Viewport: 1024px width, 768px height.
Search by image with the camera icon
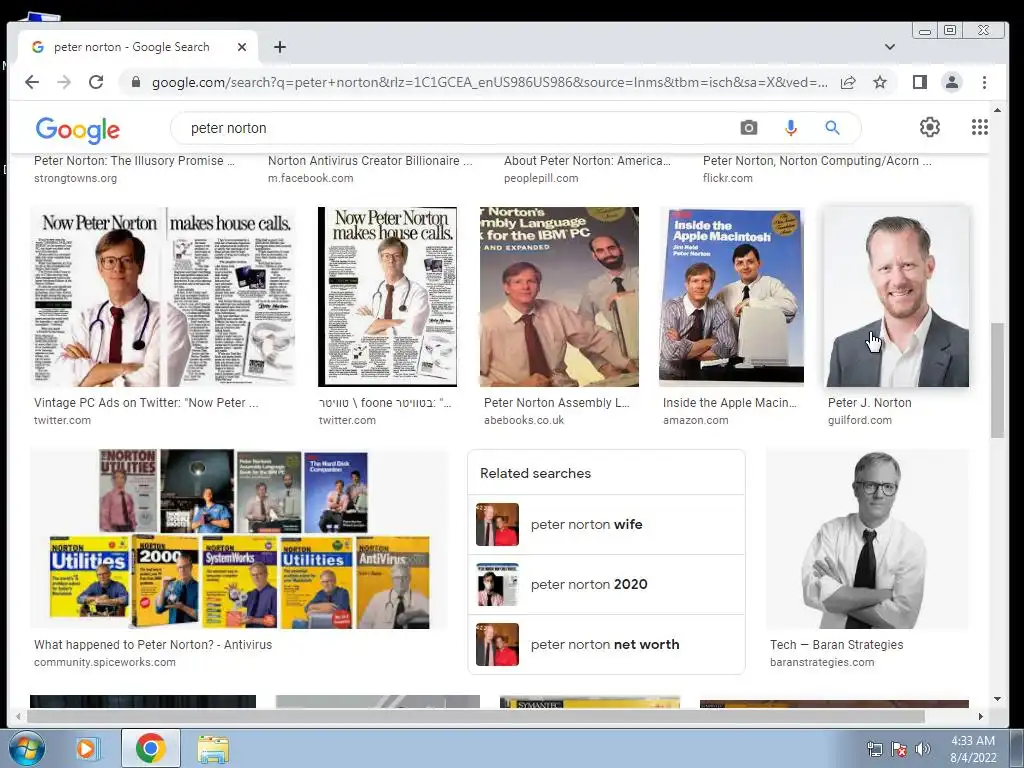[749, 127]
